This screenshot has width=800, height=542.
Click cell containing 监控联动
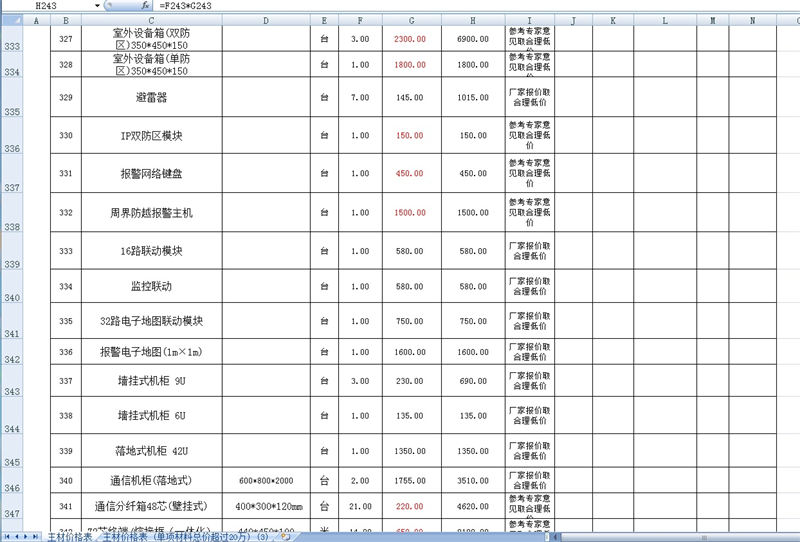tap(152, 286)
